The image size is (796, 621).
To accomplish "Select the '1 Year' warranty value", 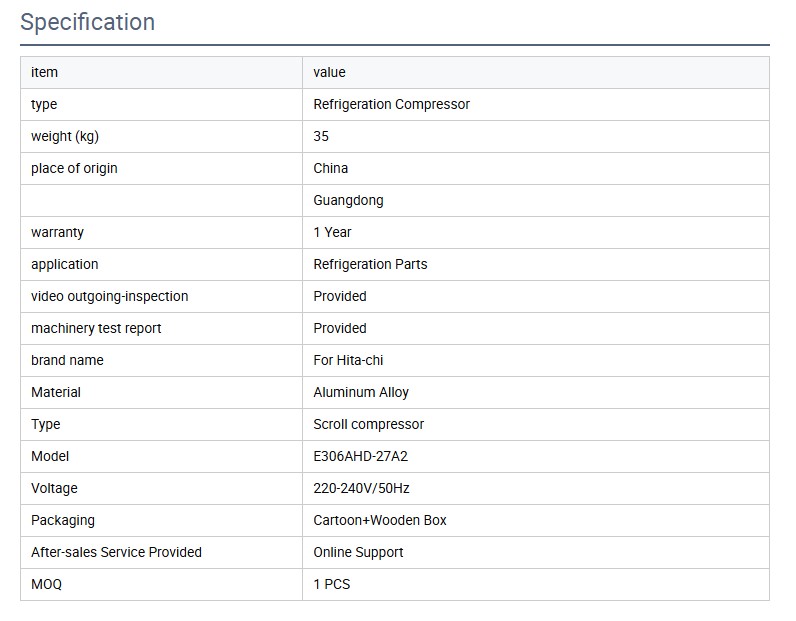I will (x=332, y=232).
